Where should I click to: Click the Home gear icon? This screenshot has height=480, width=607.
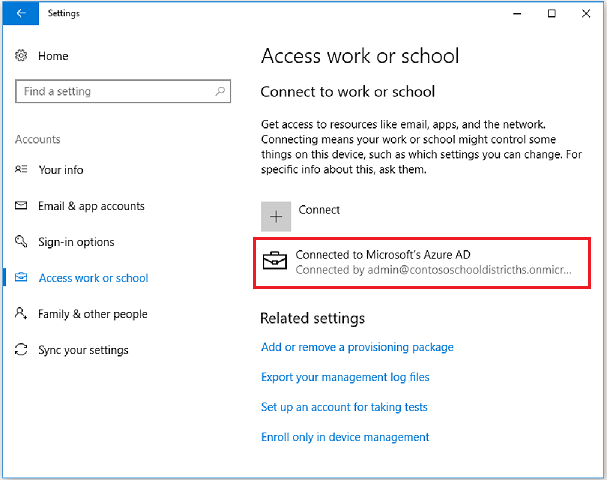click(22, 56)
